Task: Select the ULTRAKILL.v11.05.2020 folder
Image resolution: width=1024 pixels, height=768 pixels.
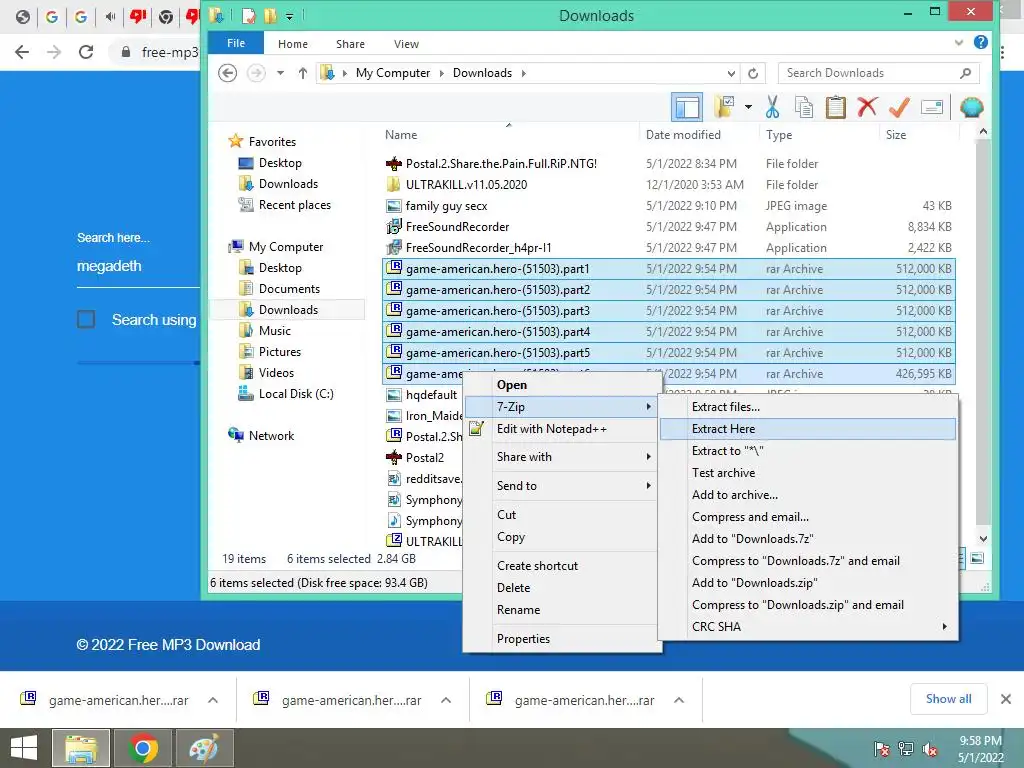Action: pyautogui.click(x=466, y=185)
